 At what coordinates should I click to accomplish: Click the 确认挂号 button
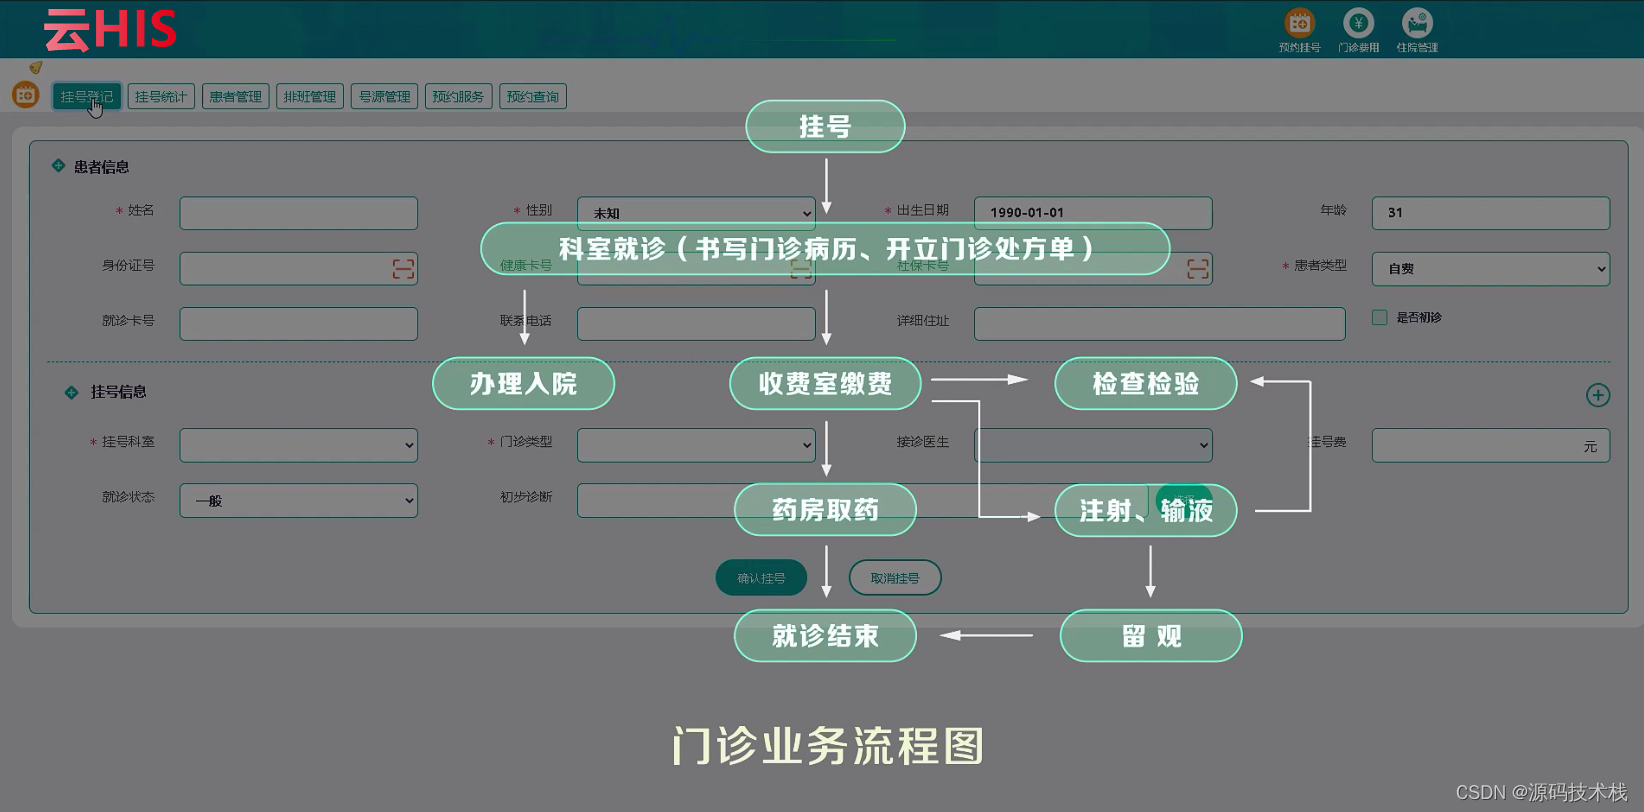click(x=761, y=578)
